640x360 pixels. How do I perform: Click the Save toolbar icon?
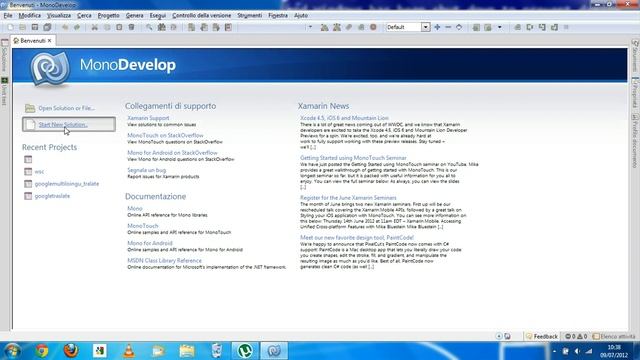(35, 27)
